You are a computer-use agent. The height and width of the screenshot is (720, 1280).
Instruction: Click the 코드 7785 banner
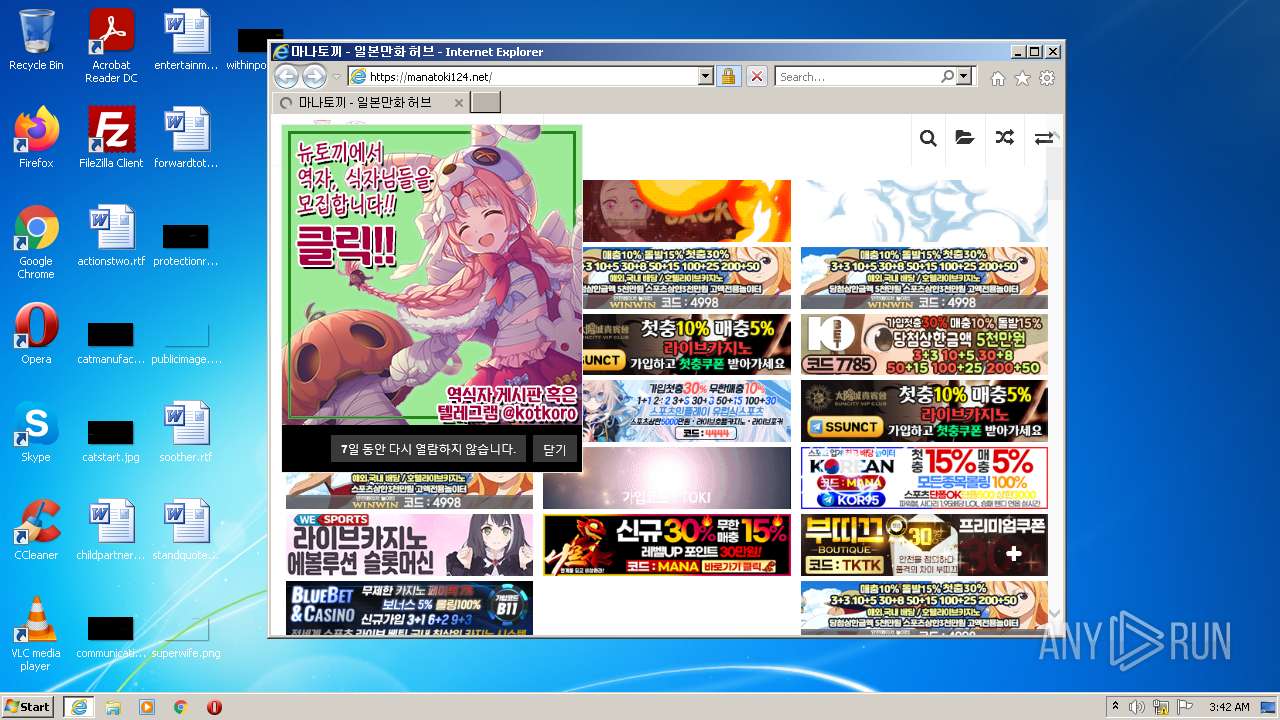(x=924, y=345)
